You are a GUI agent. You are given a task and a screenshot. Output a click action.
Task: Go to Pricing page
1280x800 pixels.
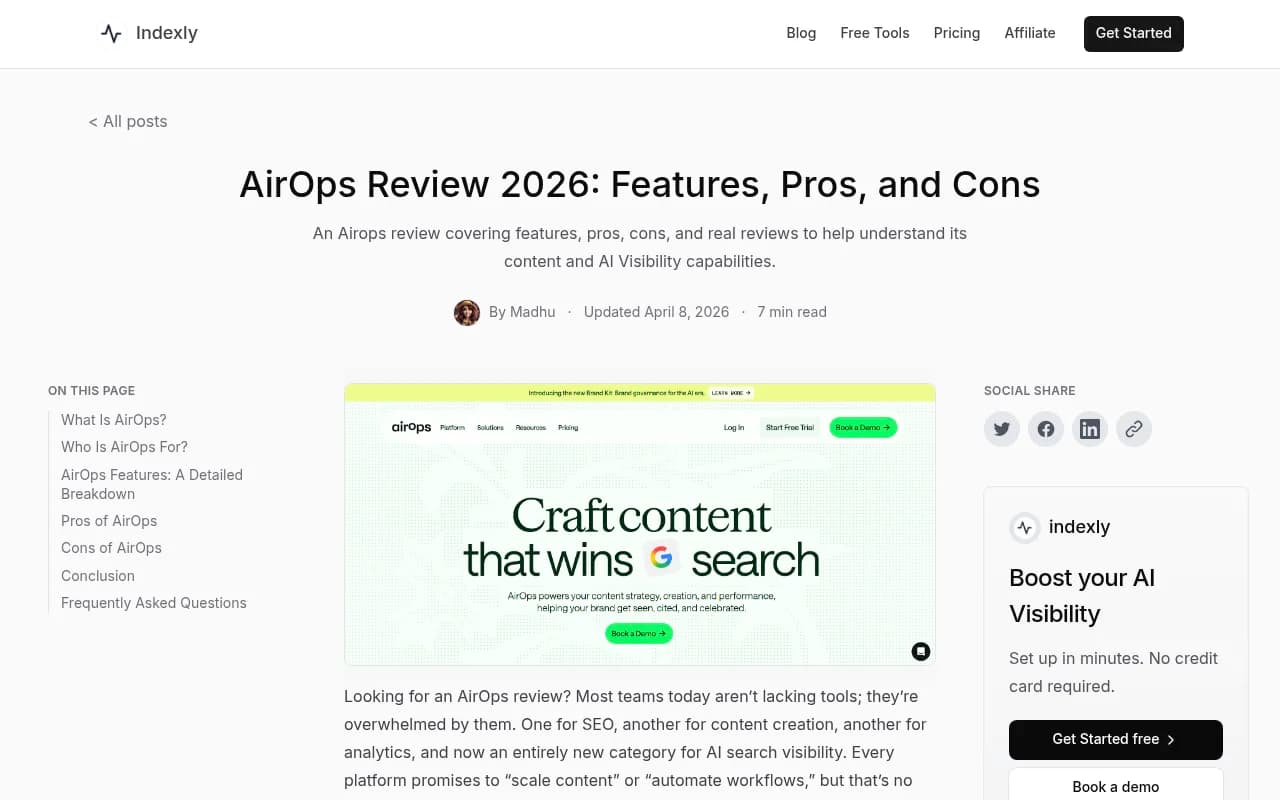coord(957,33)
